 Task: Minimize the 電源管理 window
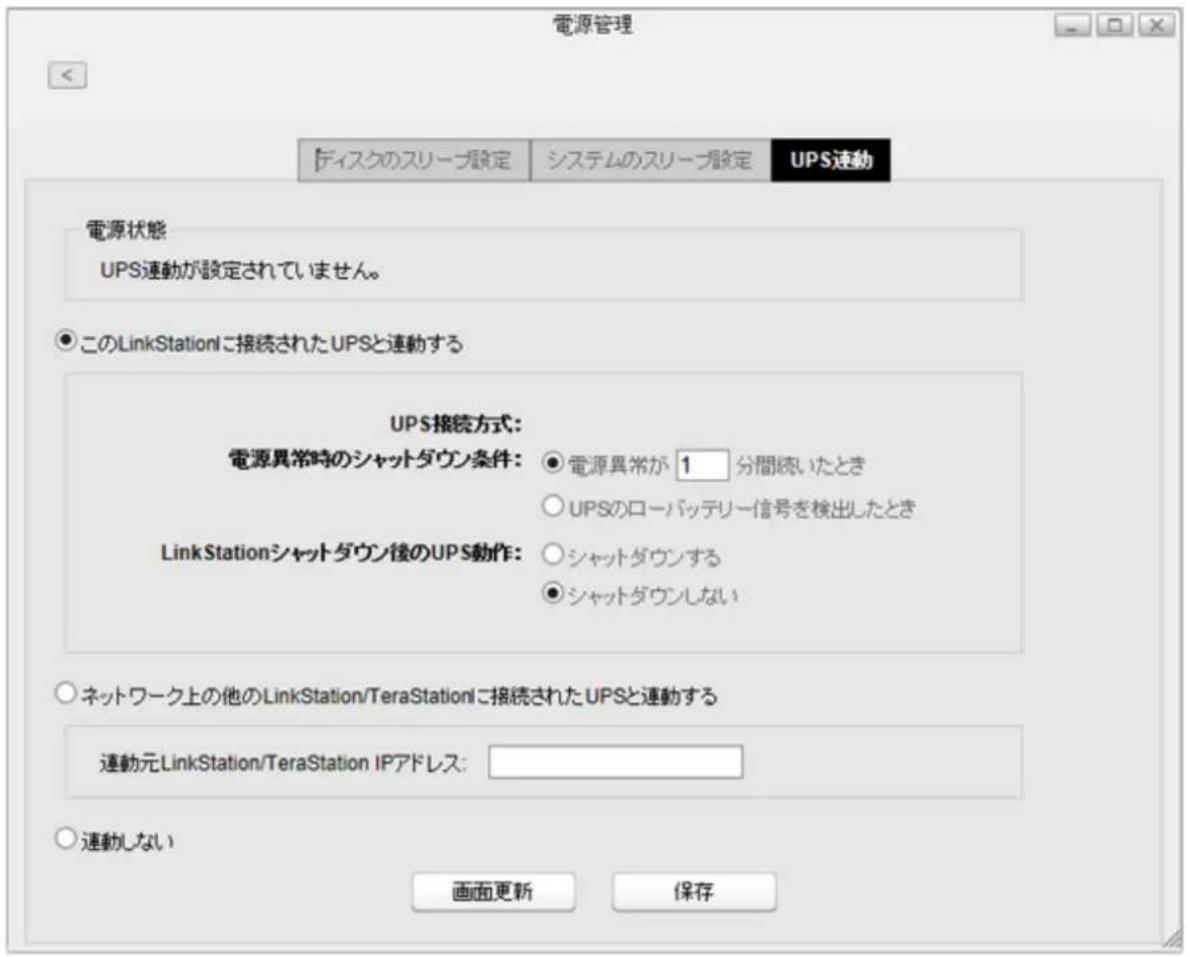click(1072, 26)
